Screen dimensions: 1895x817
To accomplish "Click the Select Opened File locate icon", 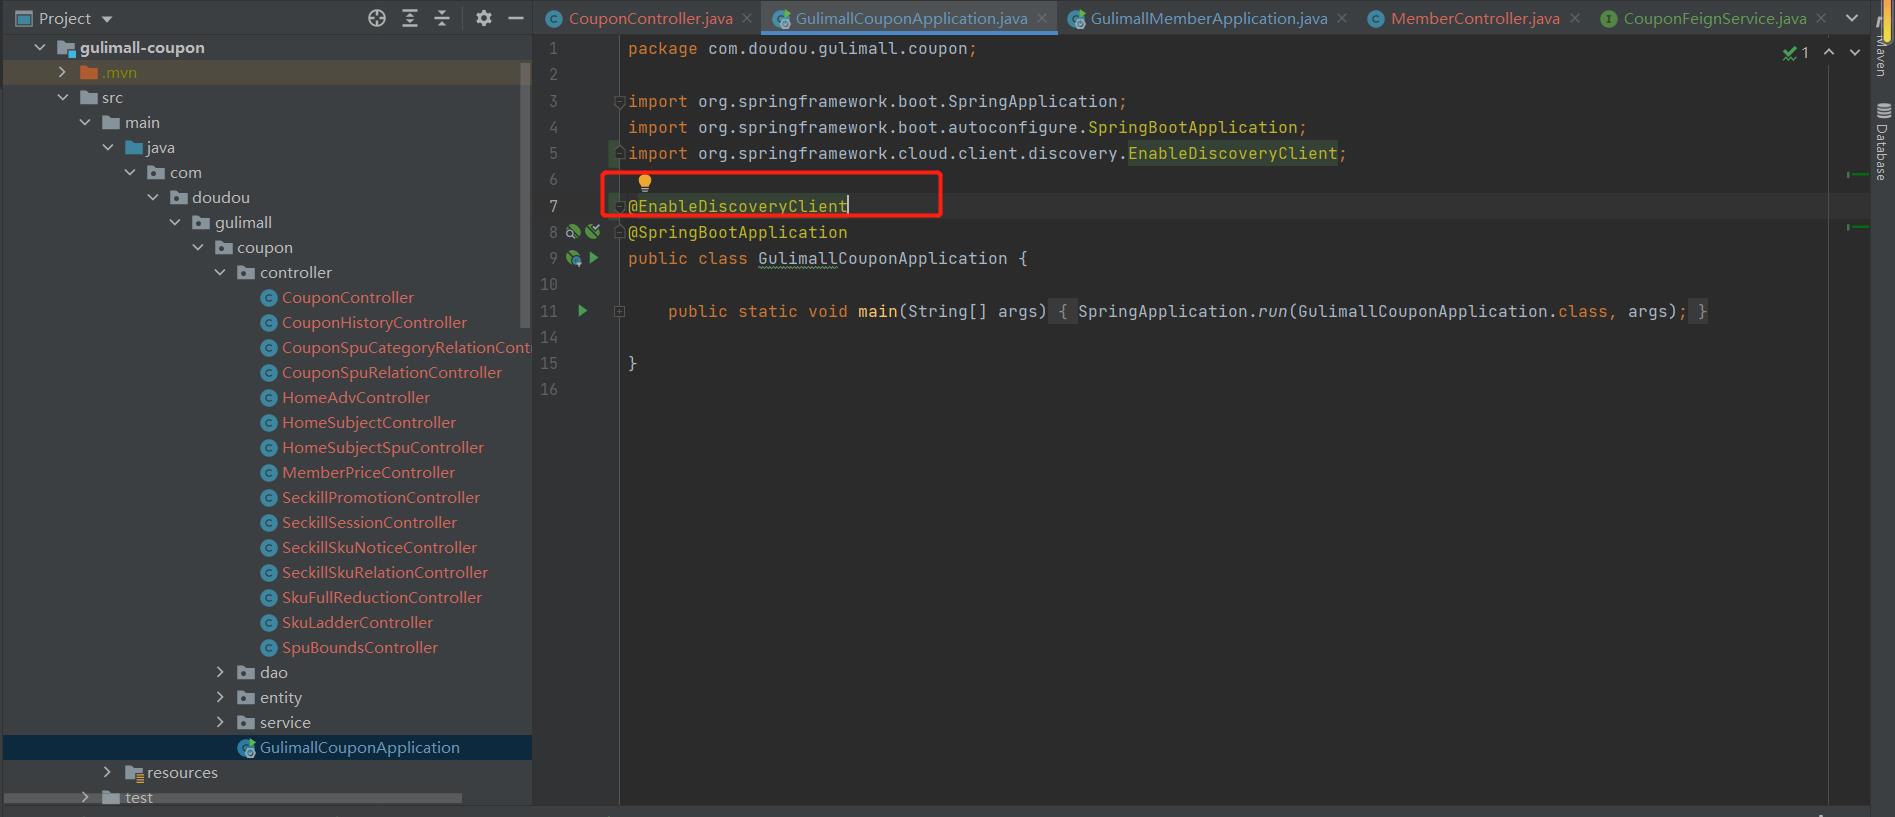I will (377, 18).
